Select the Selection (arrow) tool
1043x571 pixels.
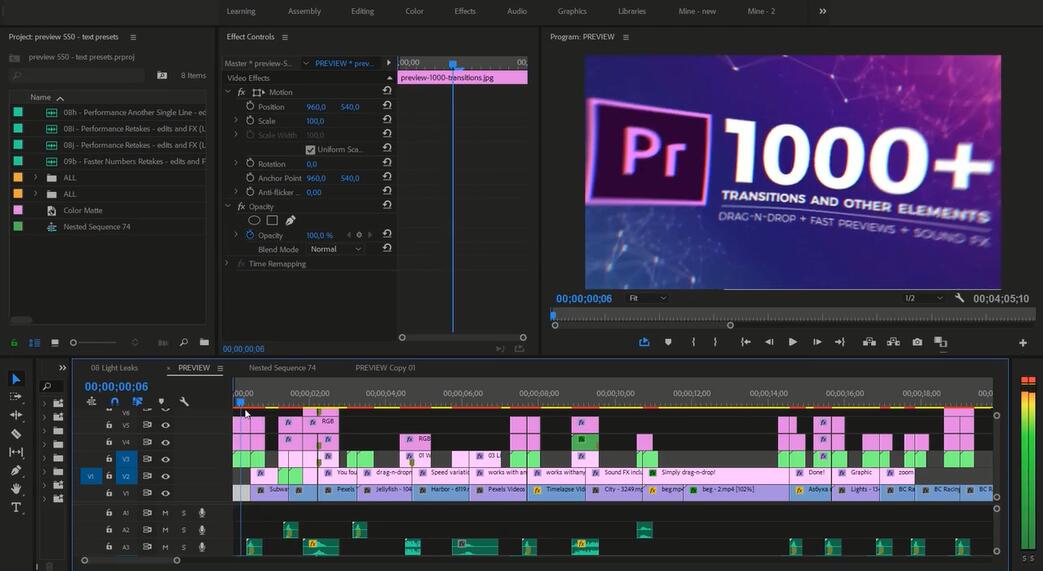coord(16,379)
